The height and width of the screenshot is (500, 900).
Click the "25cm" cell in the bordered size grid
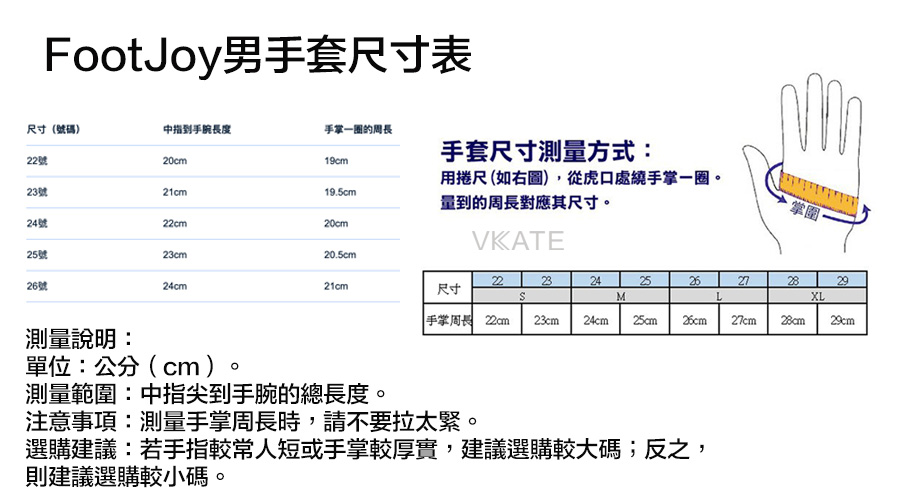645,320
